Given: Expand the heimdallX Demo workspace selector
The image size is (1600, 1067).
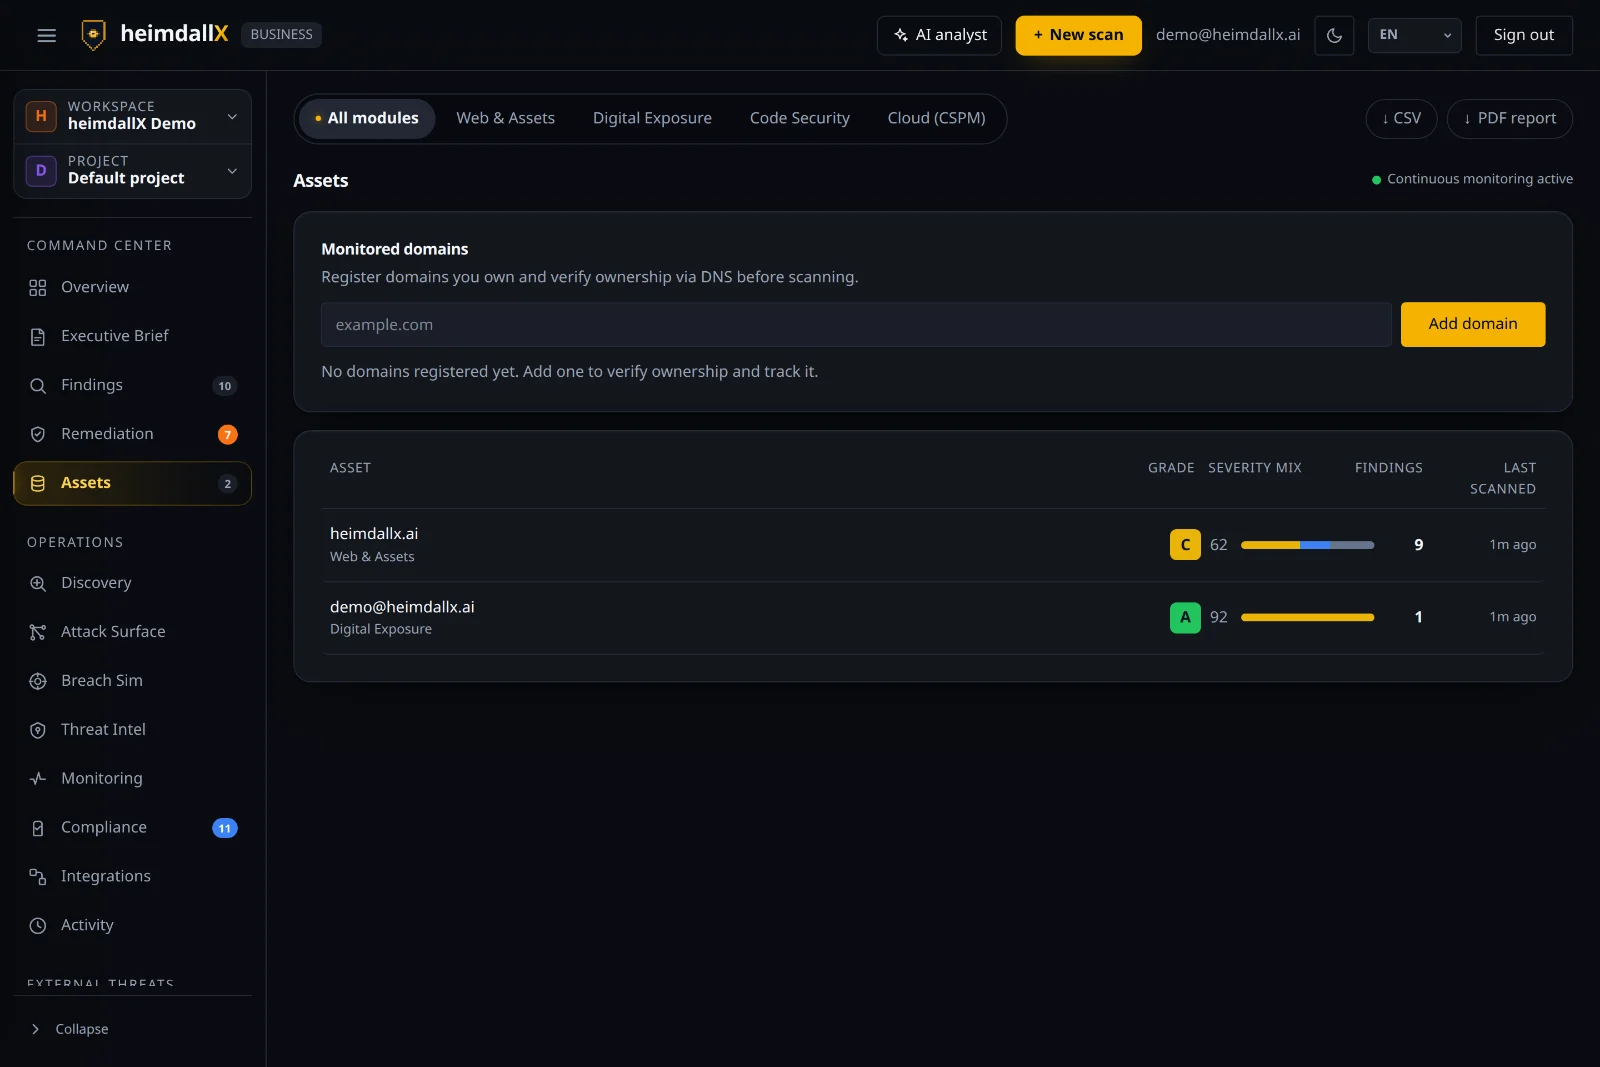Looking at the screenshot, I should (133, 116).
